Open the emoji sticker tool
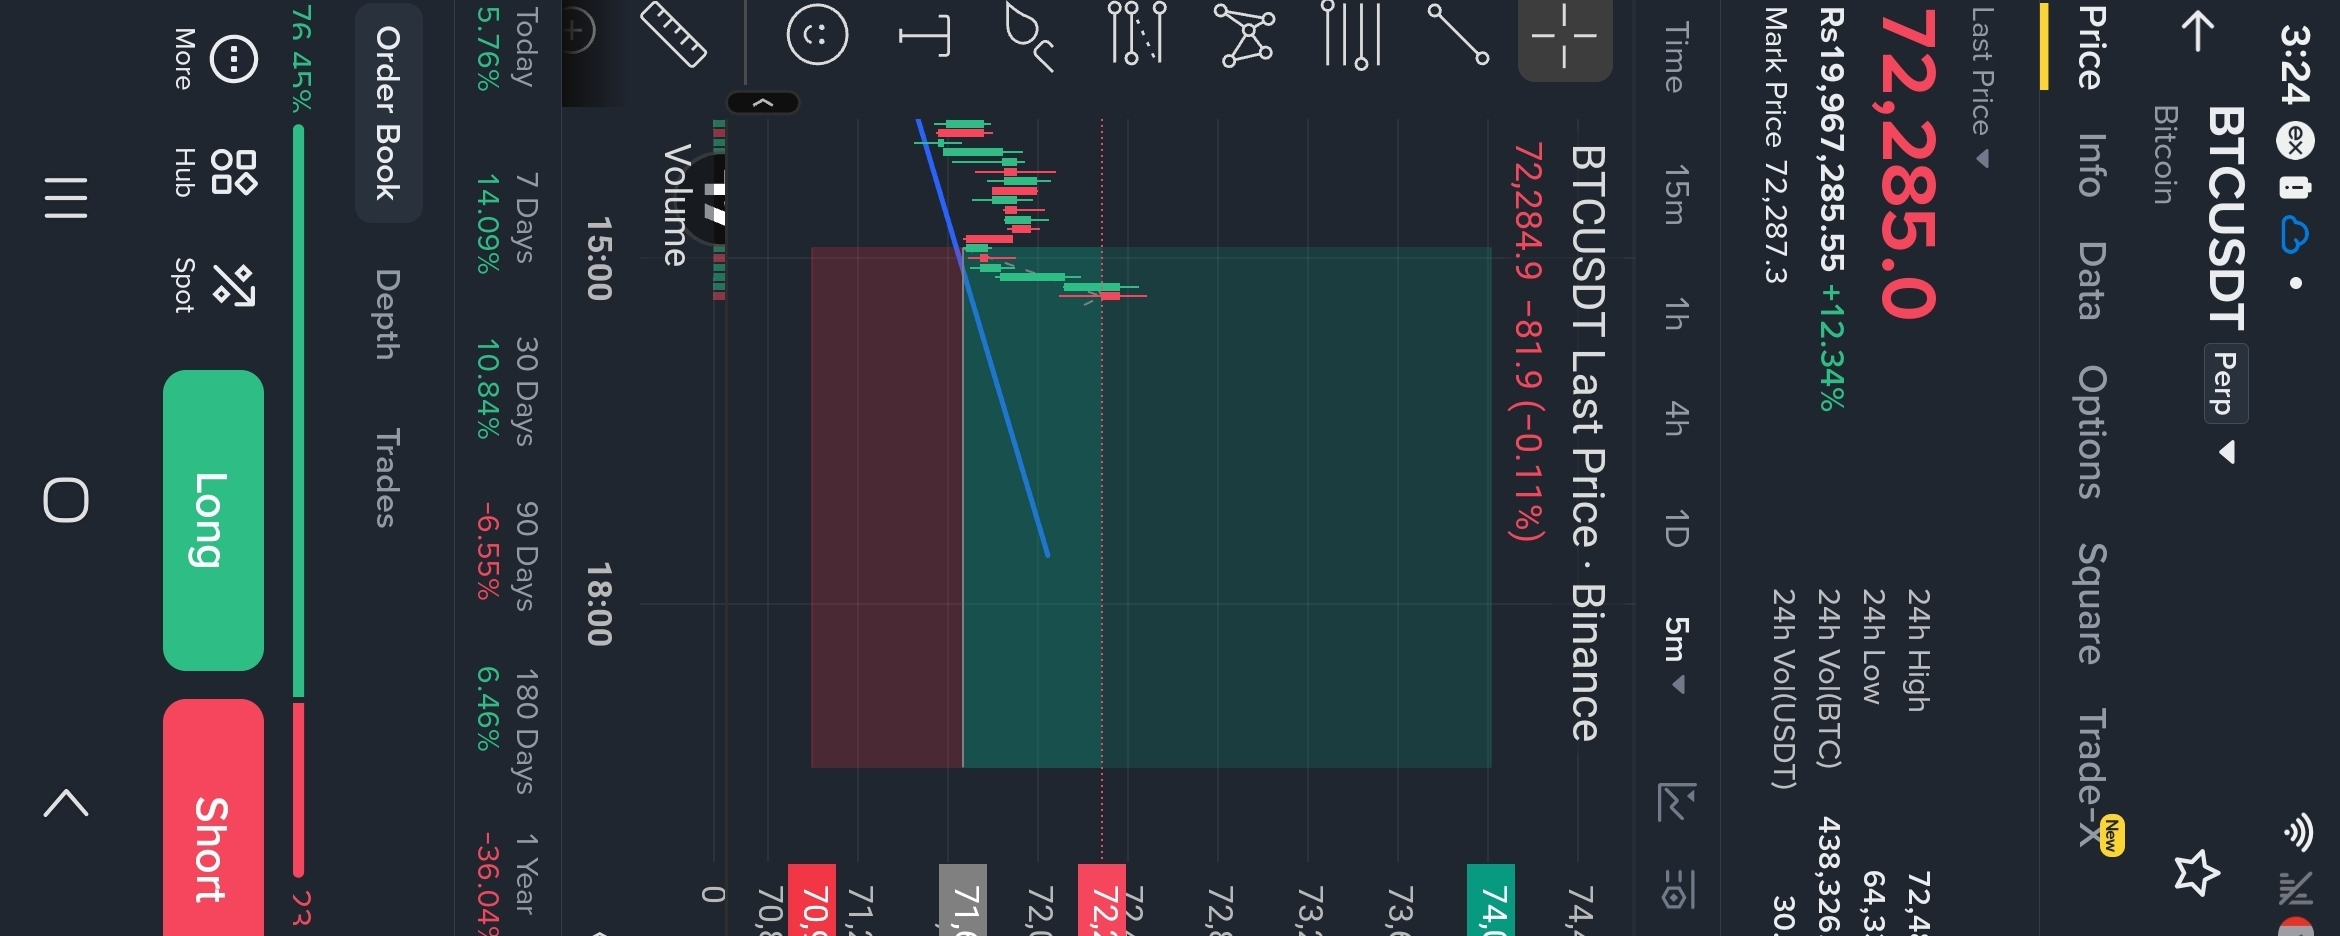This screenshot has width=2340, height=936. [817, 34]
